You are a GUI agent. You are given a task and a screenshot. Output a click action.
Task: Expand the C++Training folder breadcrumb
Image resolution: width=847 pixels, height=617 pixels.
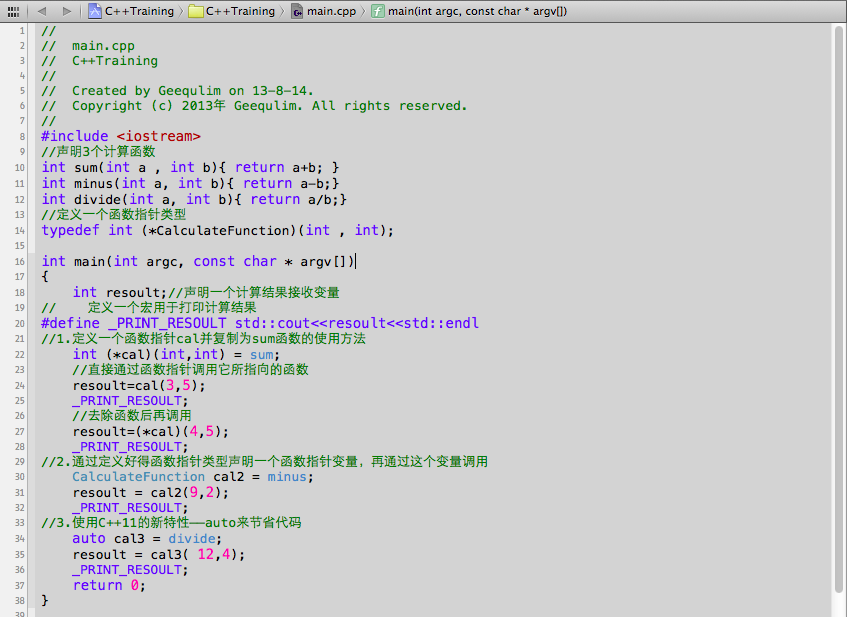(240, 11)
